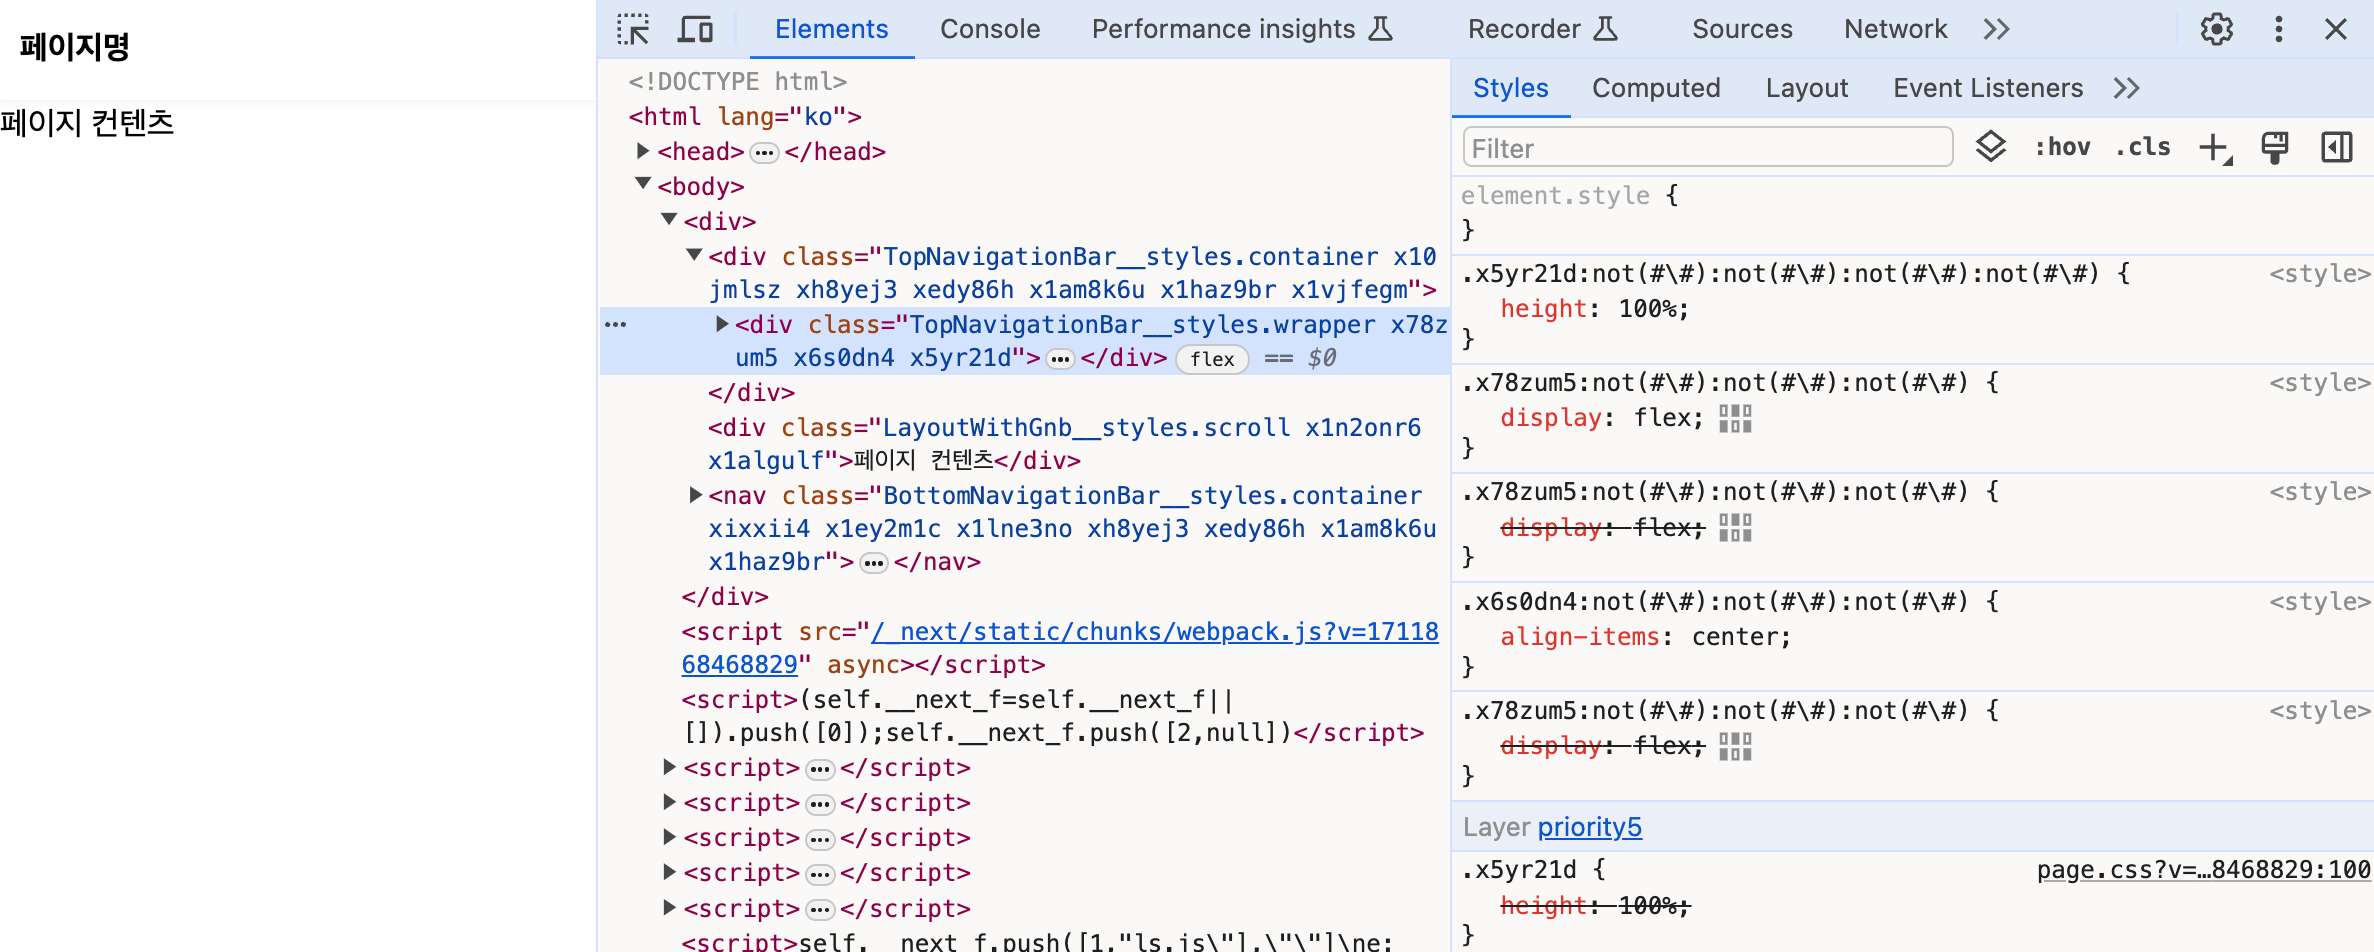This screenshot has height=952, width=2374.
Task: Open flexbox editor in last .x78zum5 rule
Action: (1735, 746)
